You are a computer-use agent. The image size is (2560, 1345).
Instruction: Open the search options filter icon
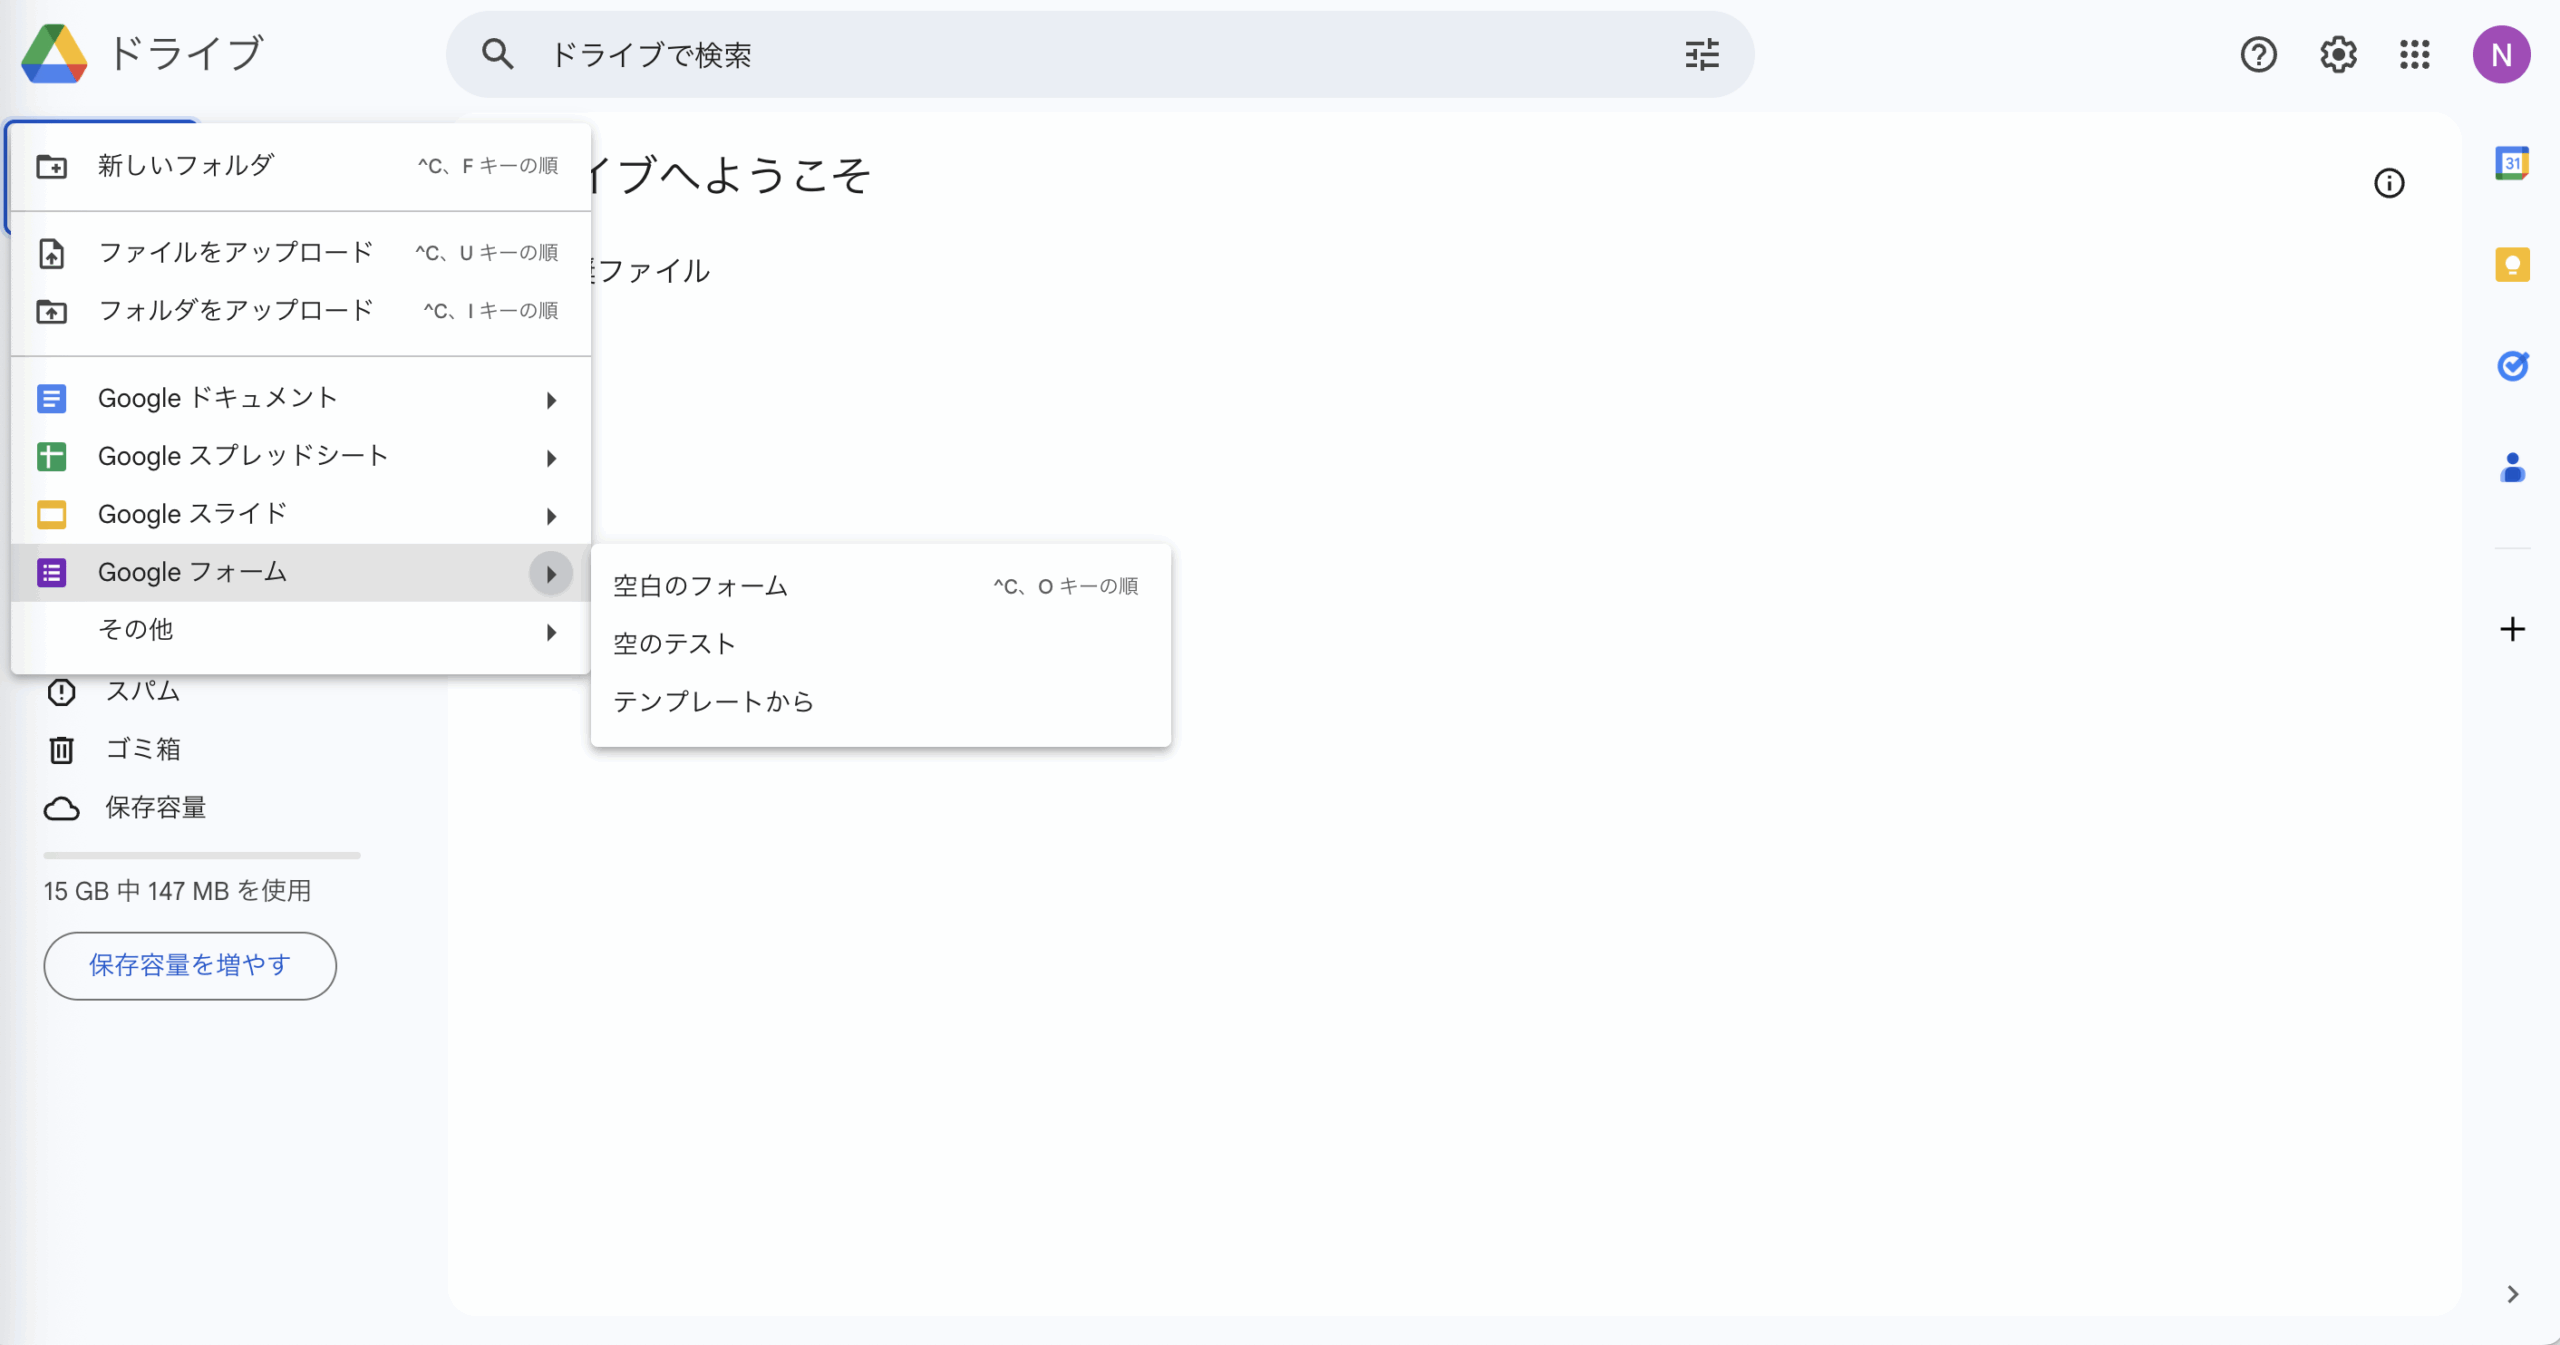click(x=1701, y=55)
